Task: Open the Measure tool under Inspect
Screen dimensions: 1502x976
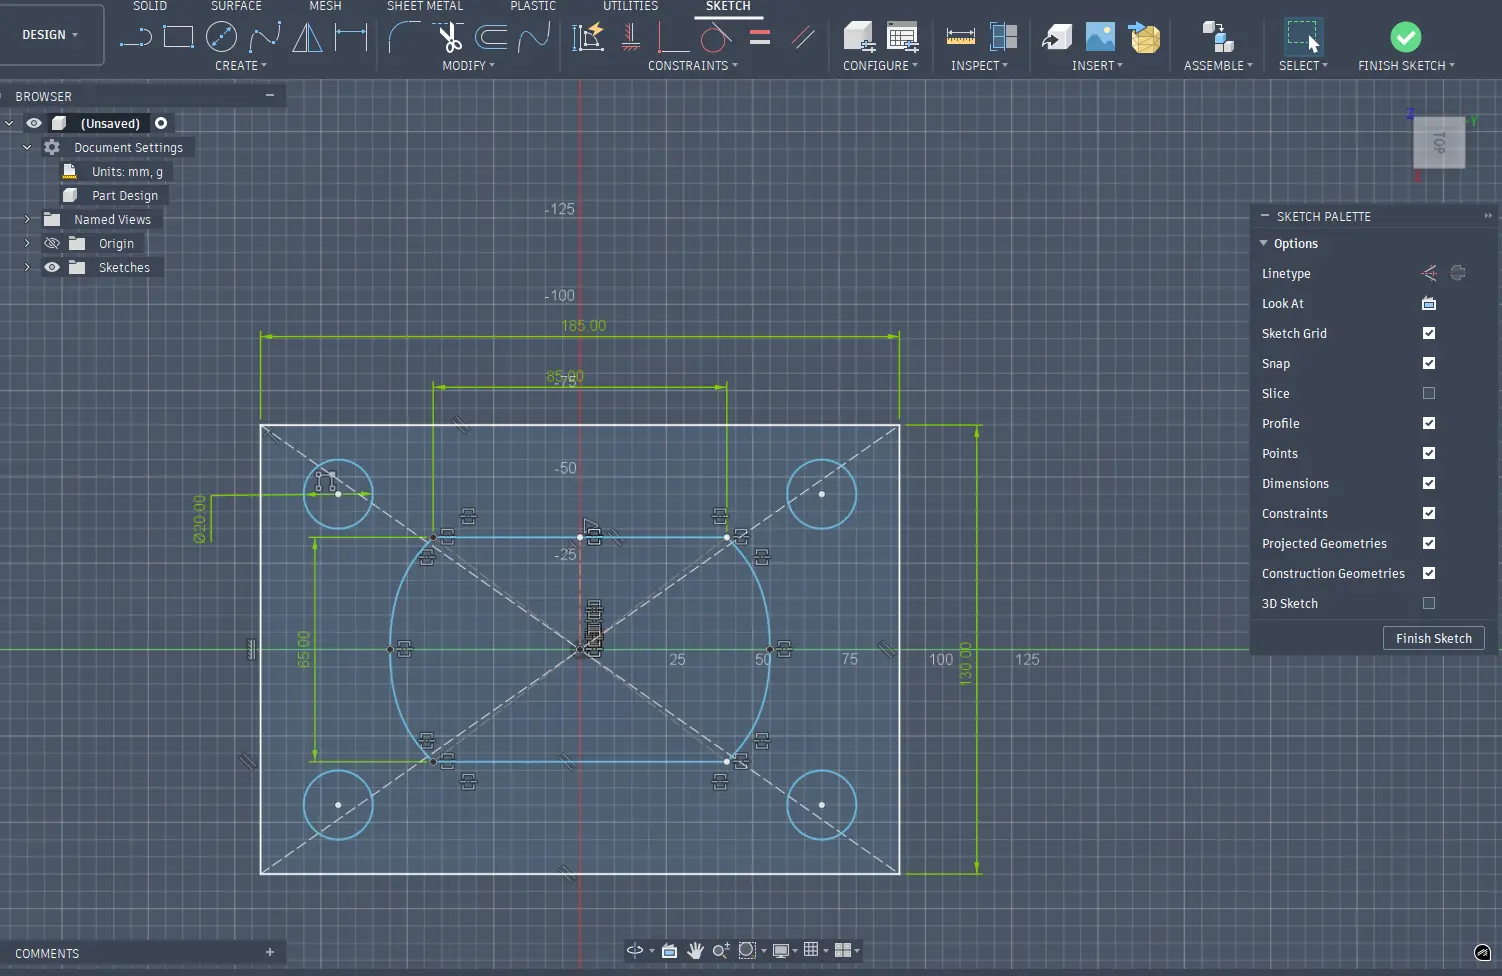Action: (x=960, y=38)
